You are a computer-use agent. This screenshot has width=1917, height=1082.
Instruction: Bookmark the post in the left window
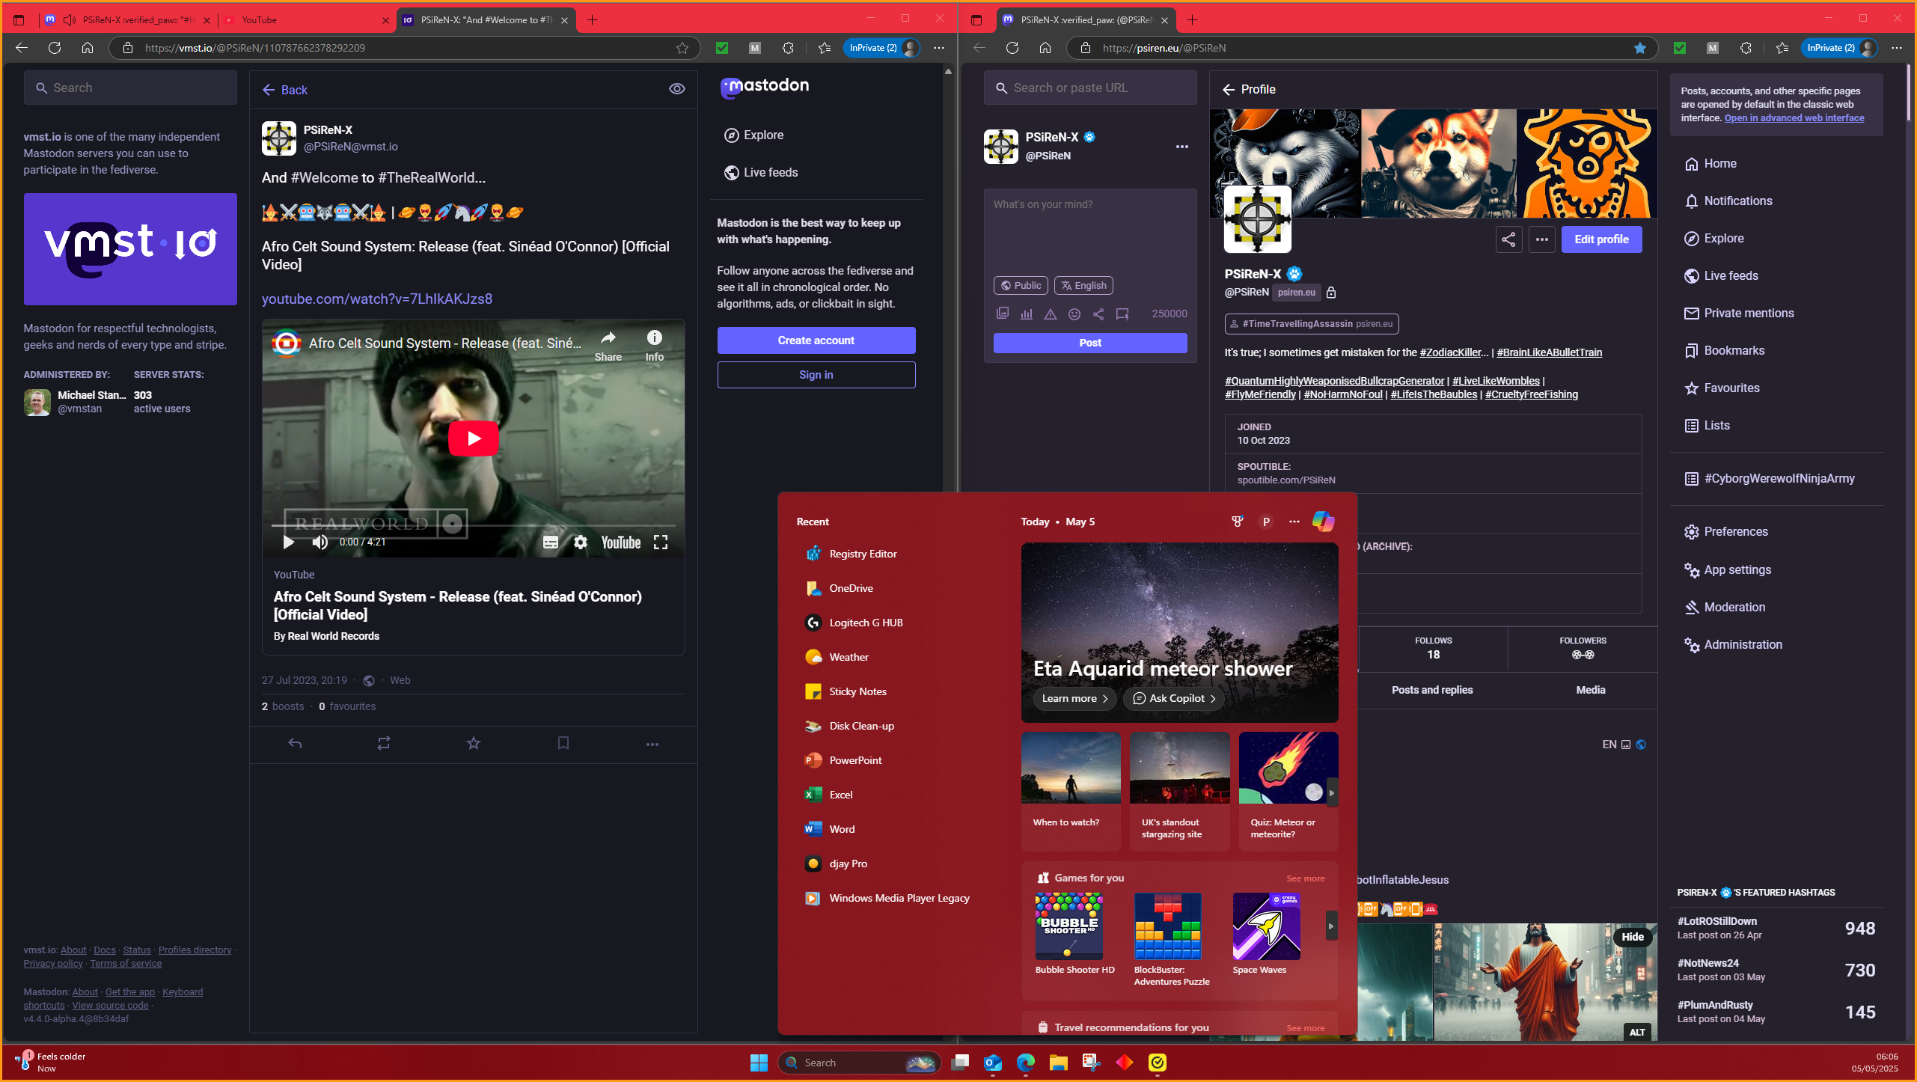pos(563,743)
